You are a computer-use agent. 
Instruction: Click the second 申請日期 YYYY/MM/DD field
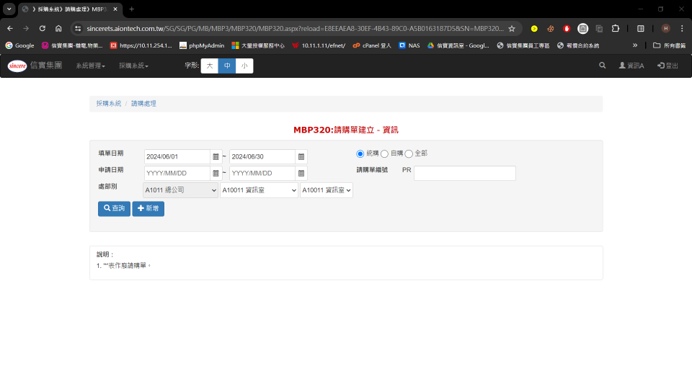pos(262,173)
